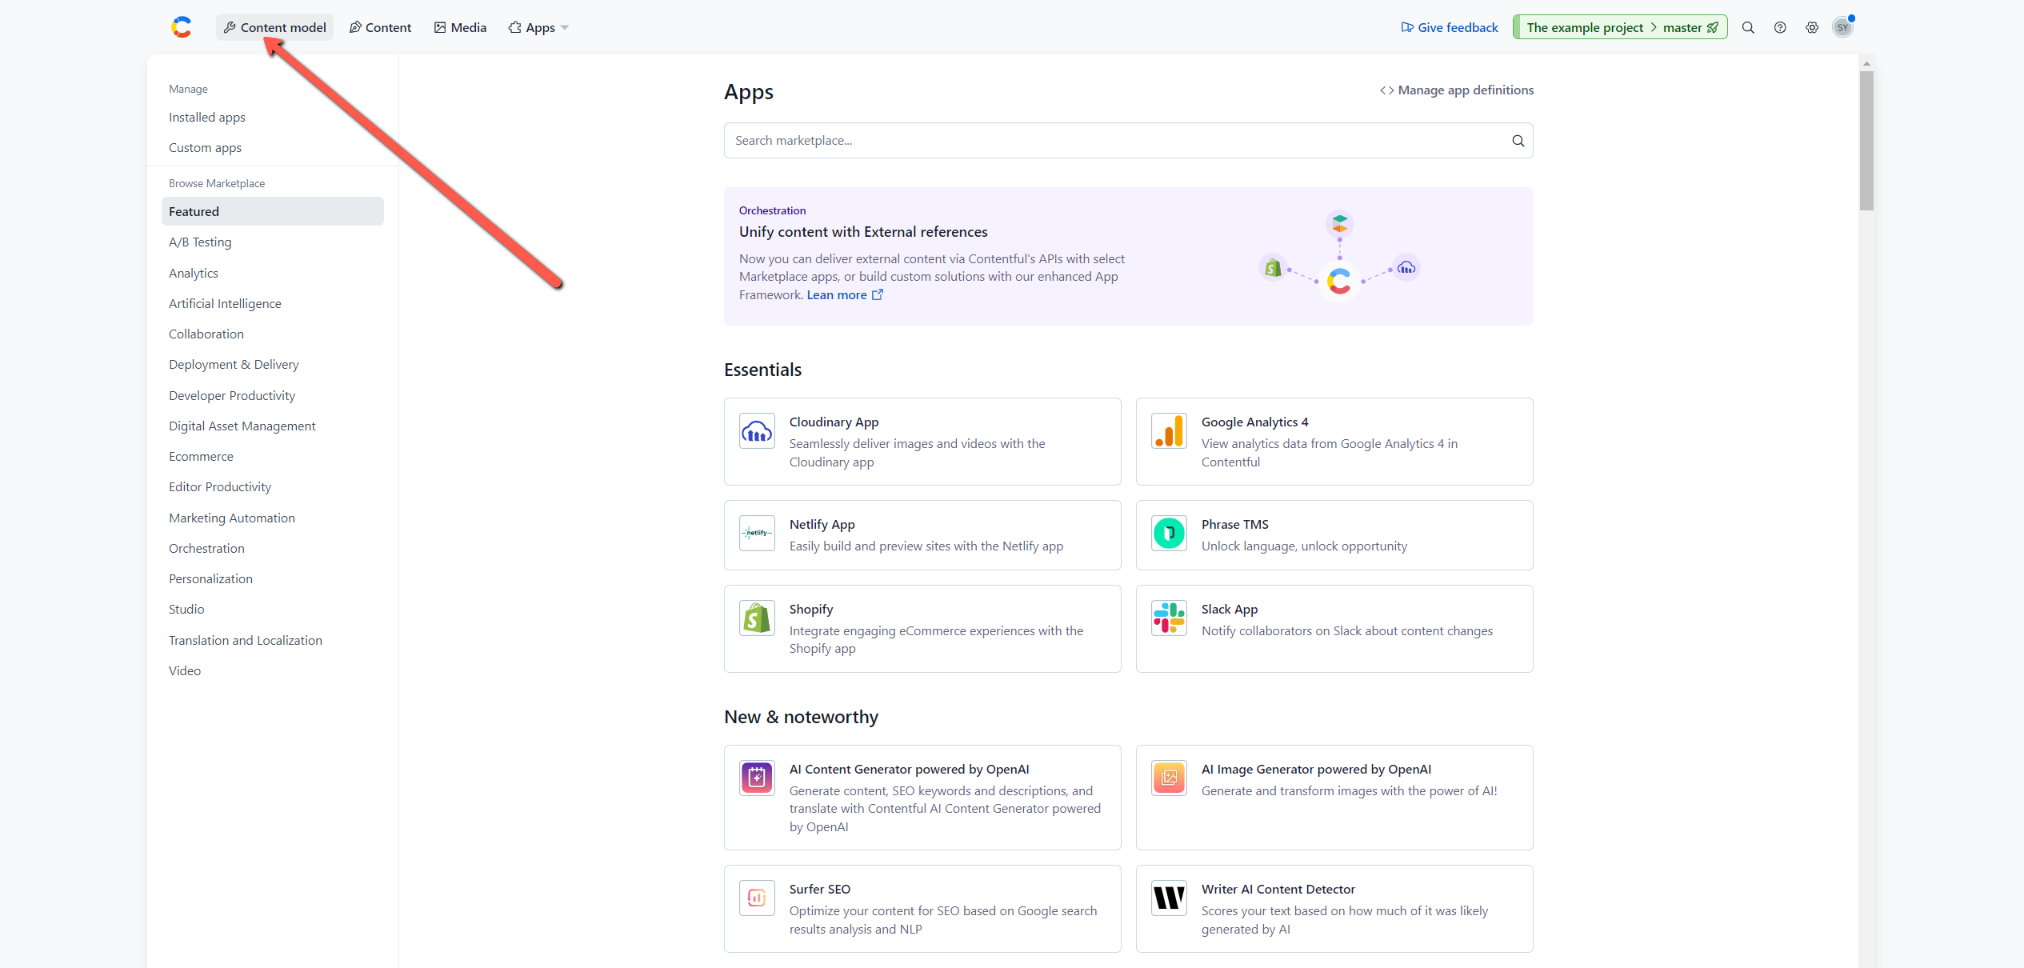Expand the Apps dropdown menu

(539, 27)
